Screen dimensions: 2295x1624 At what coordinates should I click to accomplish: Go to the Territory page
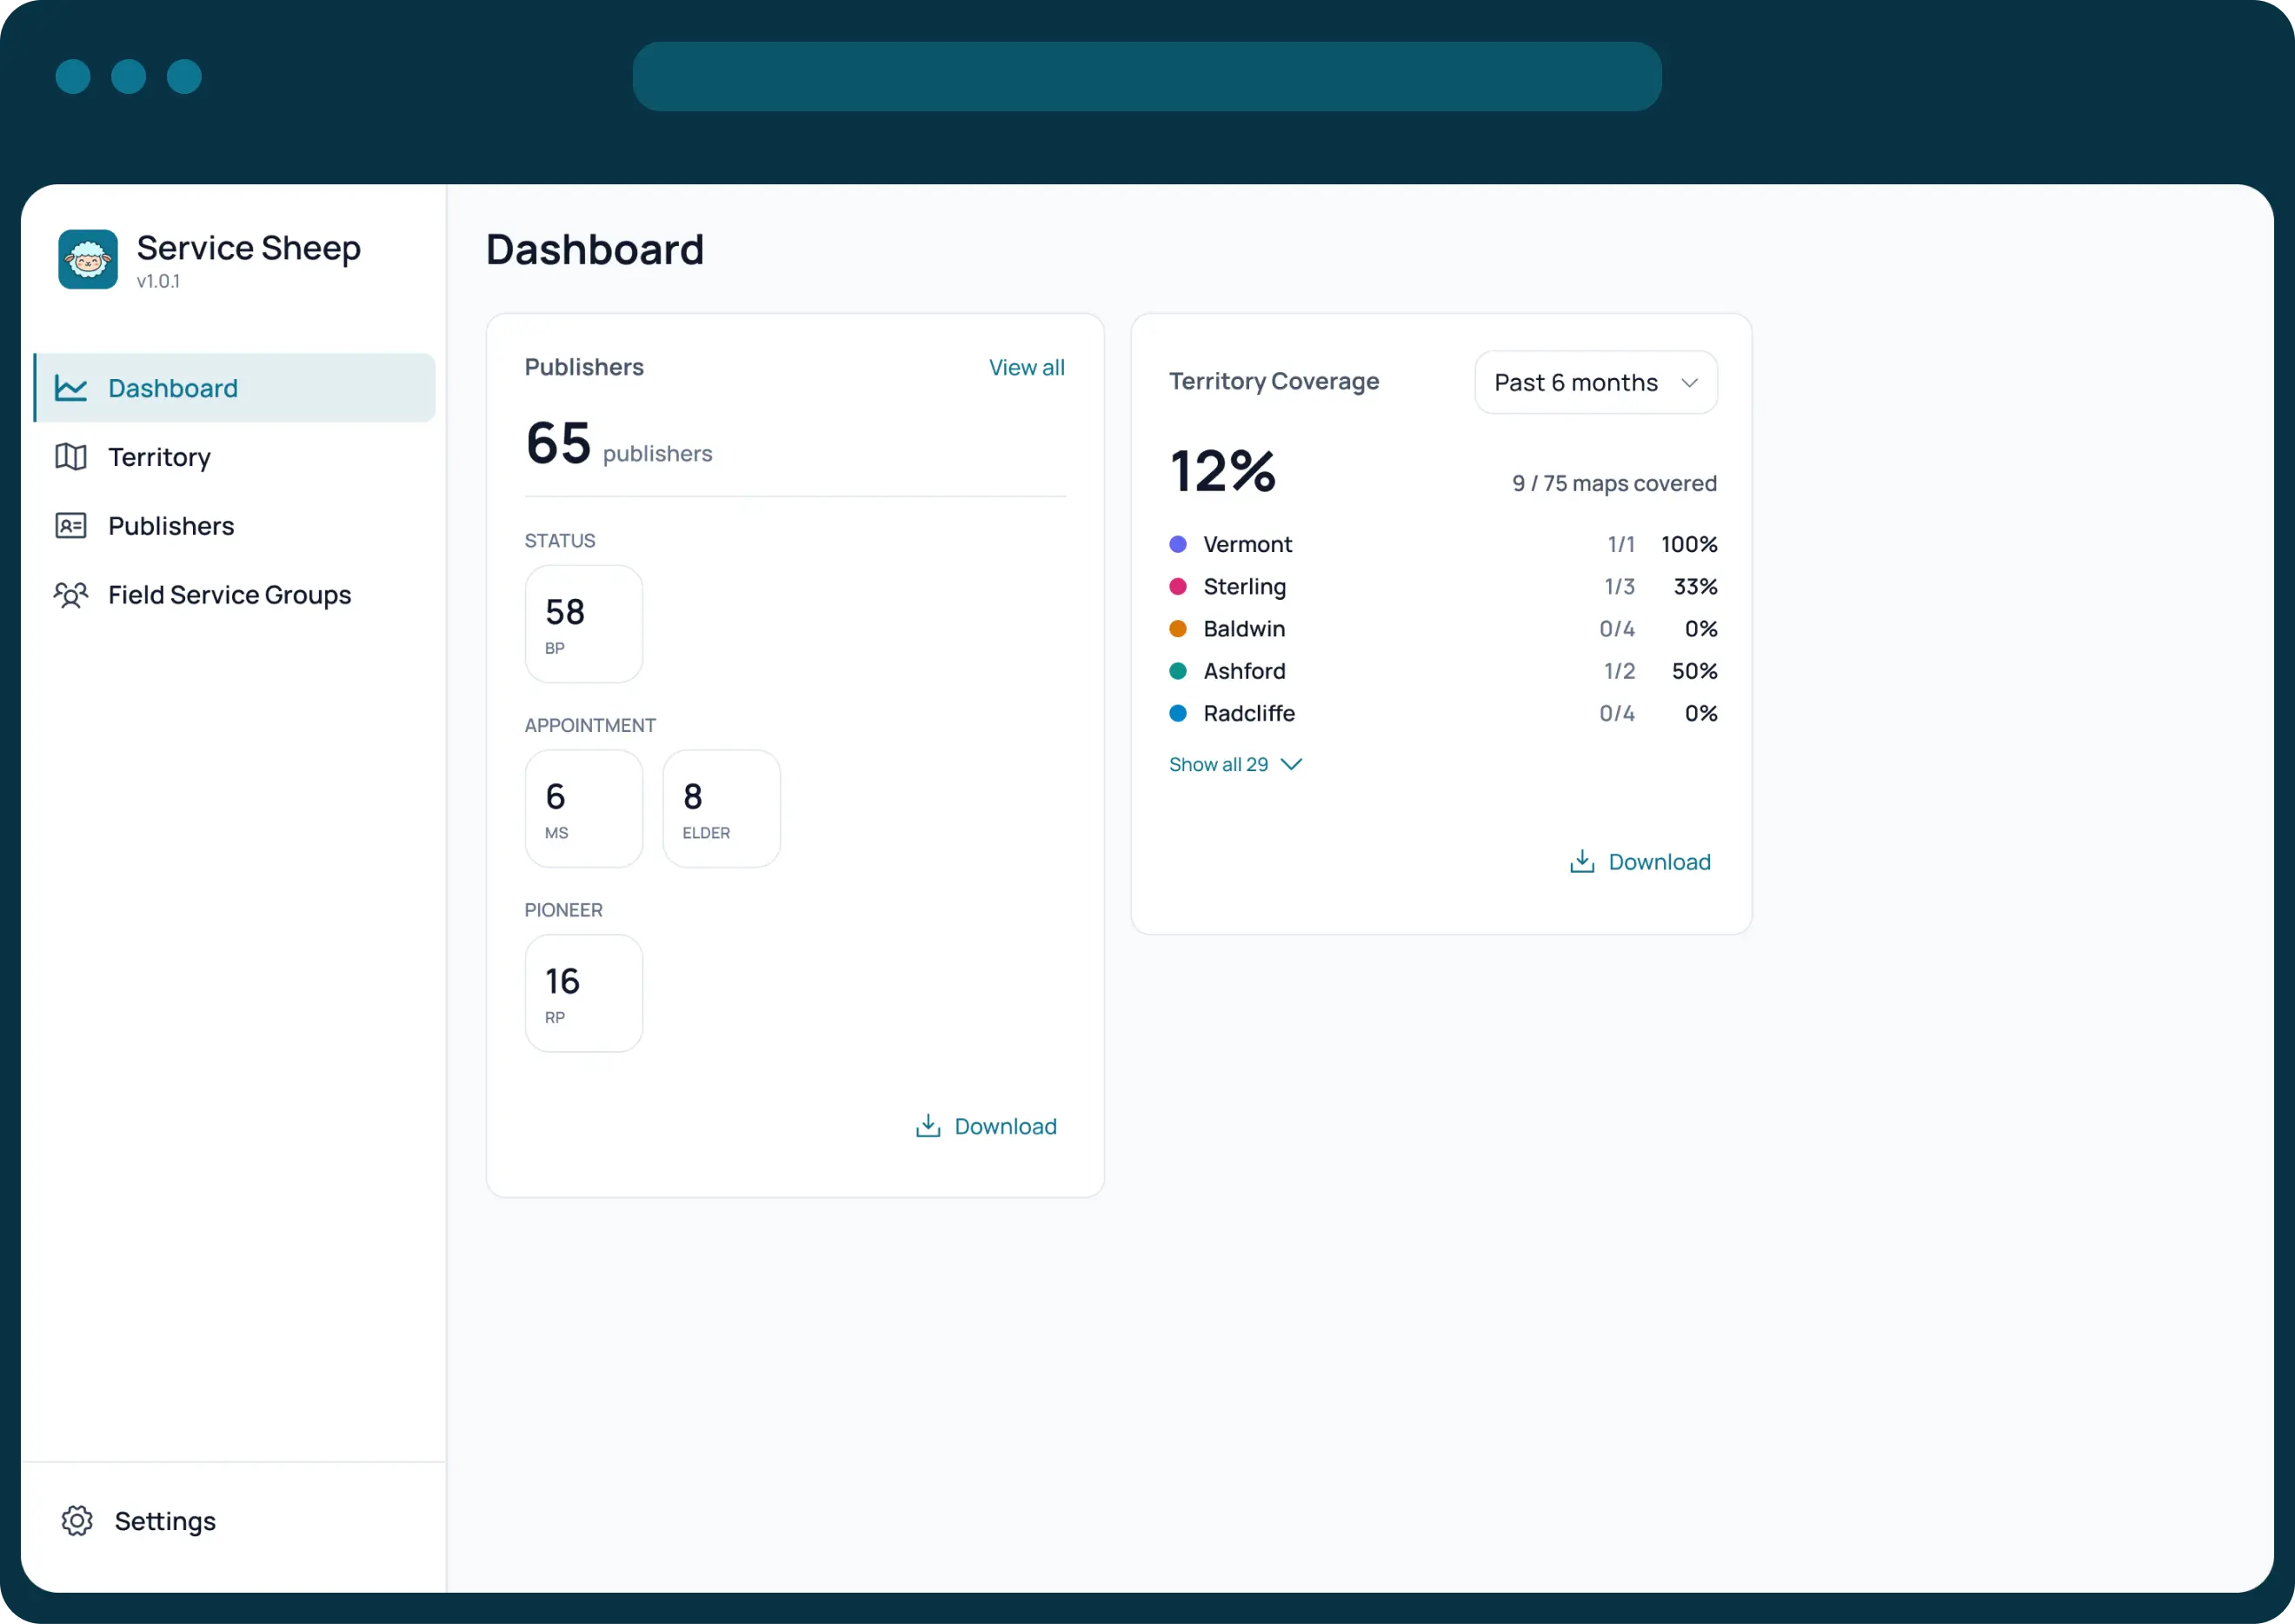coord(235,457)
